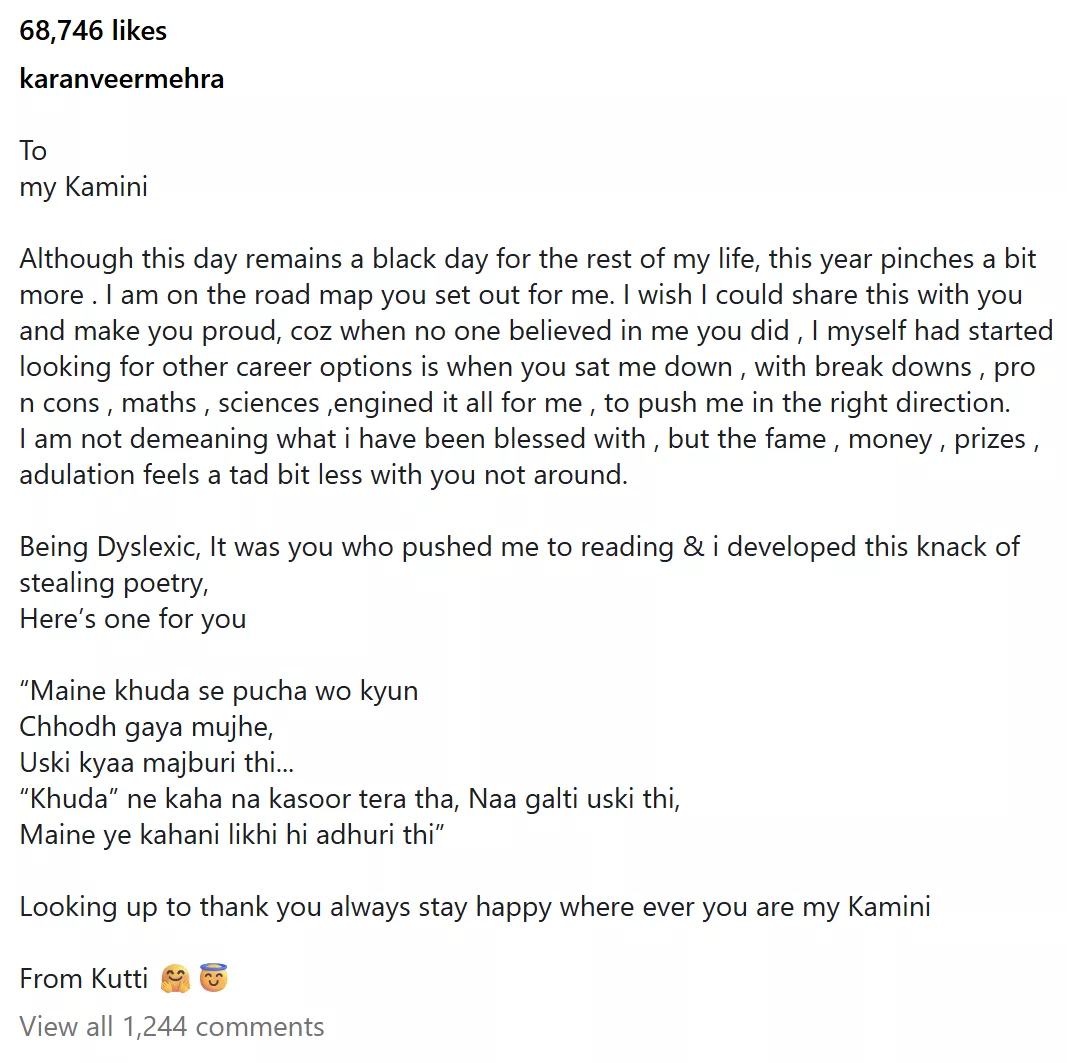
Task: Click the word "To" opening the caption
Action: tap(33, 151)
